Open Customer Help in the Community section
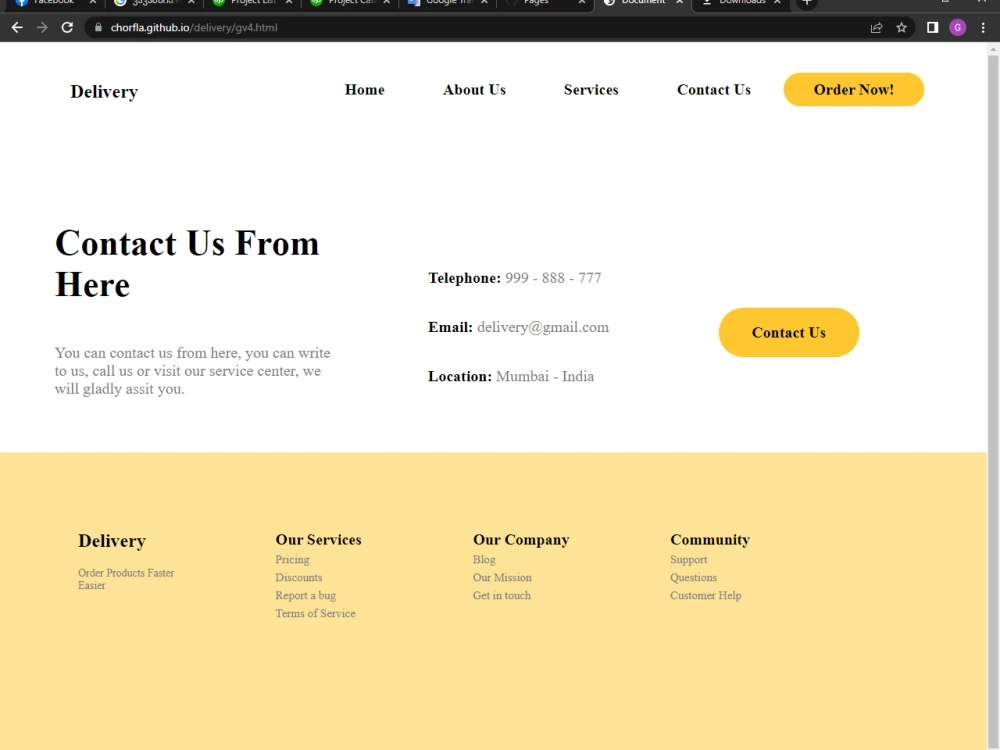 706,595
